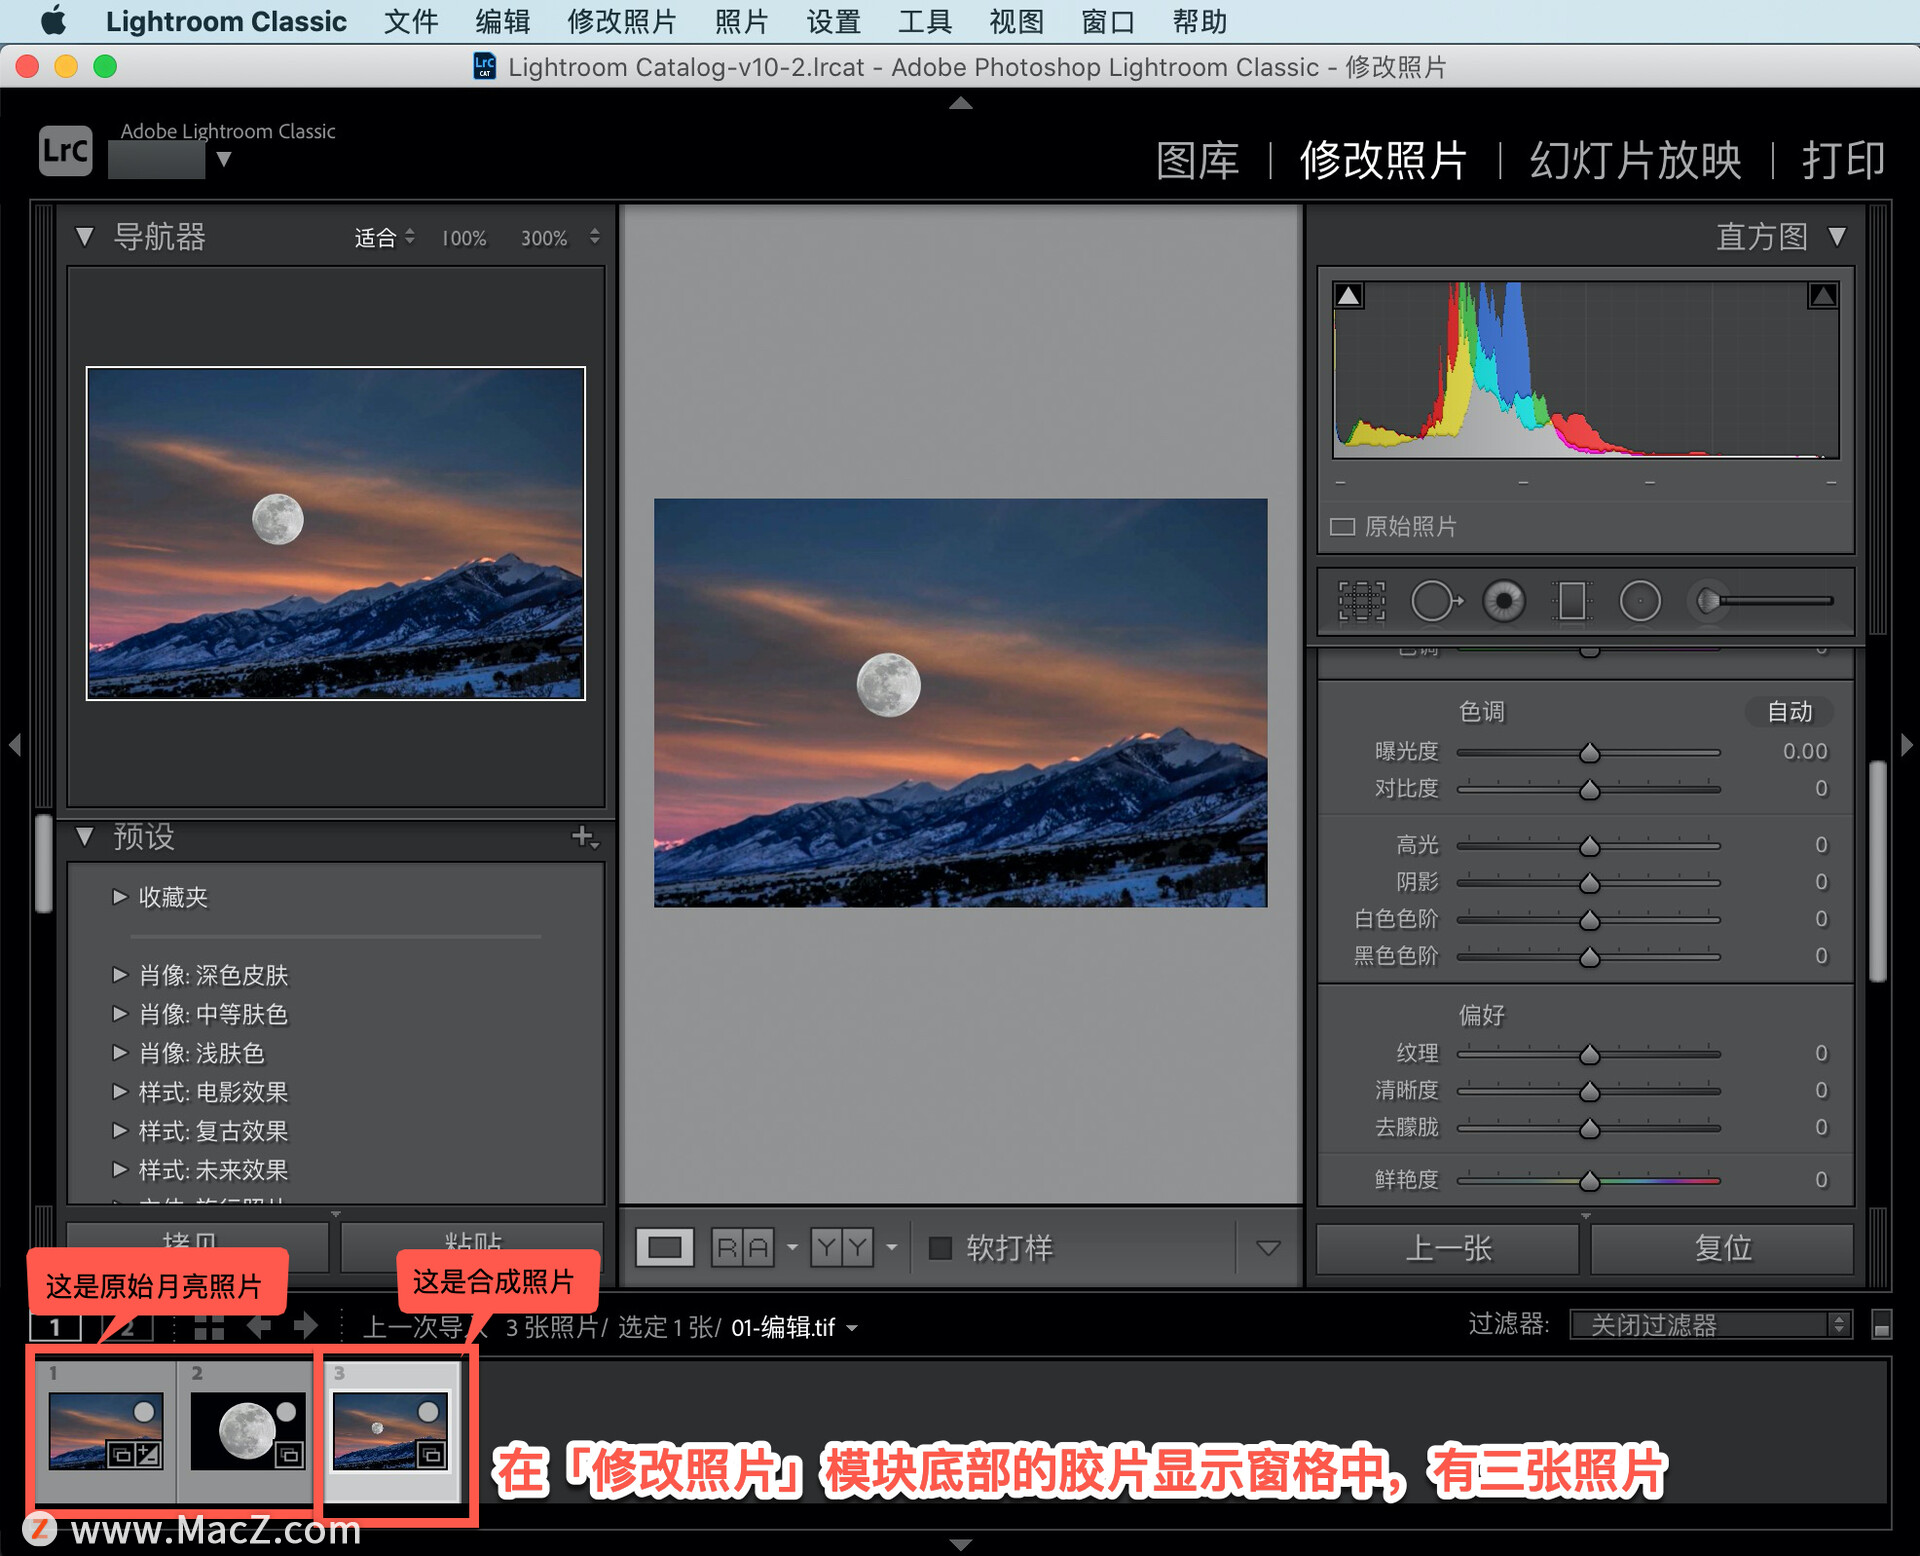
Task: Expand the 收藏夹 preset group
Action: click(120, 897)
